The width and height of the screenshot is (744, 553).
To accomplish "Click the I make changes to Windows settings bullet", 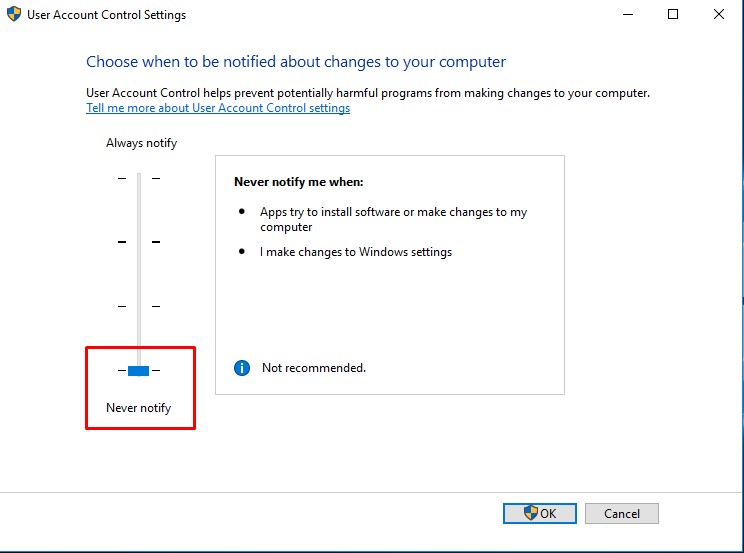I will (x=356, y=252).
